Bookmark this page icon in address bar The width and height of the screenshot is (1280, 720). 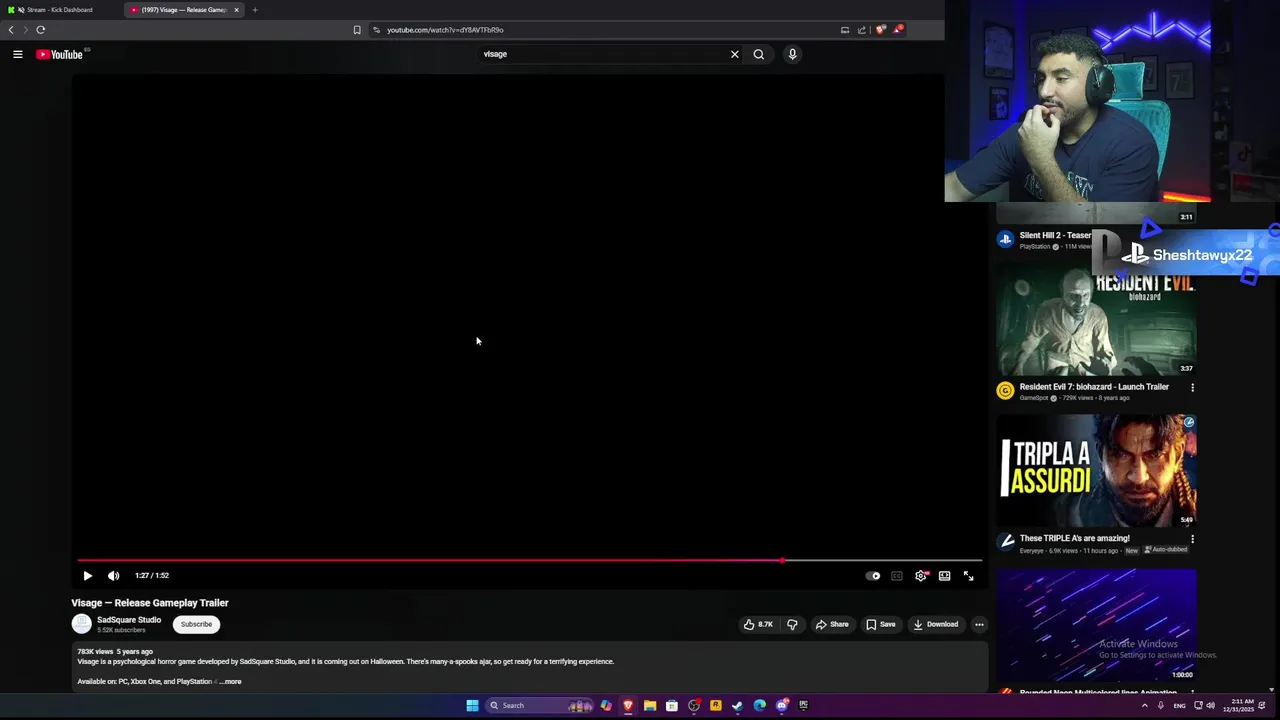(357, 30)
